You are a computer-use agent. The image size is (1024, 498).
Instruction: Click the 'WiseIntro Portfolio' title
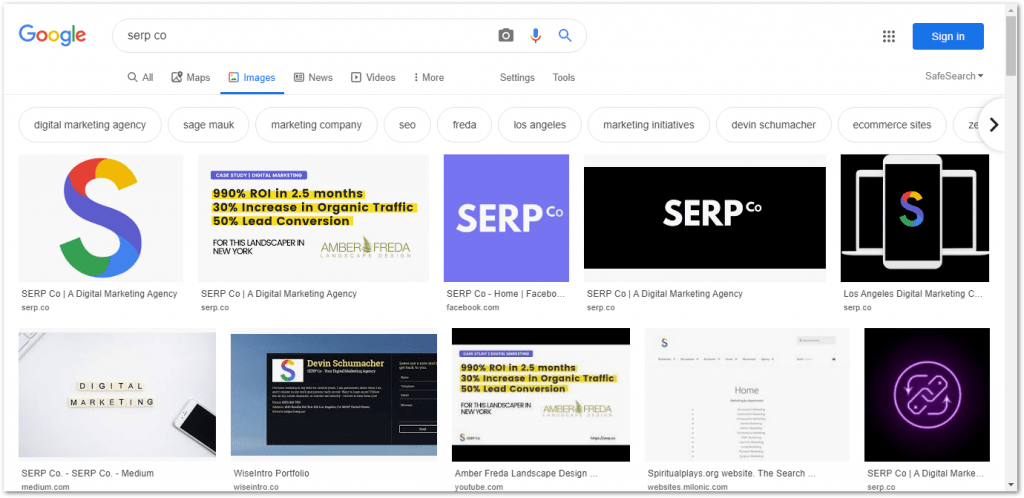271,473
